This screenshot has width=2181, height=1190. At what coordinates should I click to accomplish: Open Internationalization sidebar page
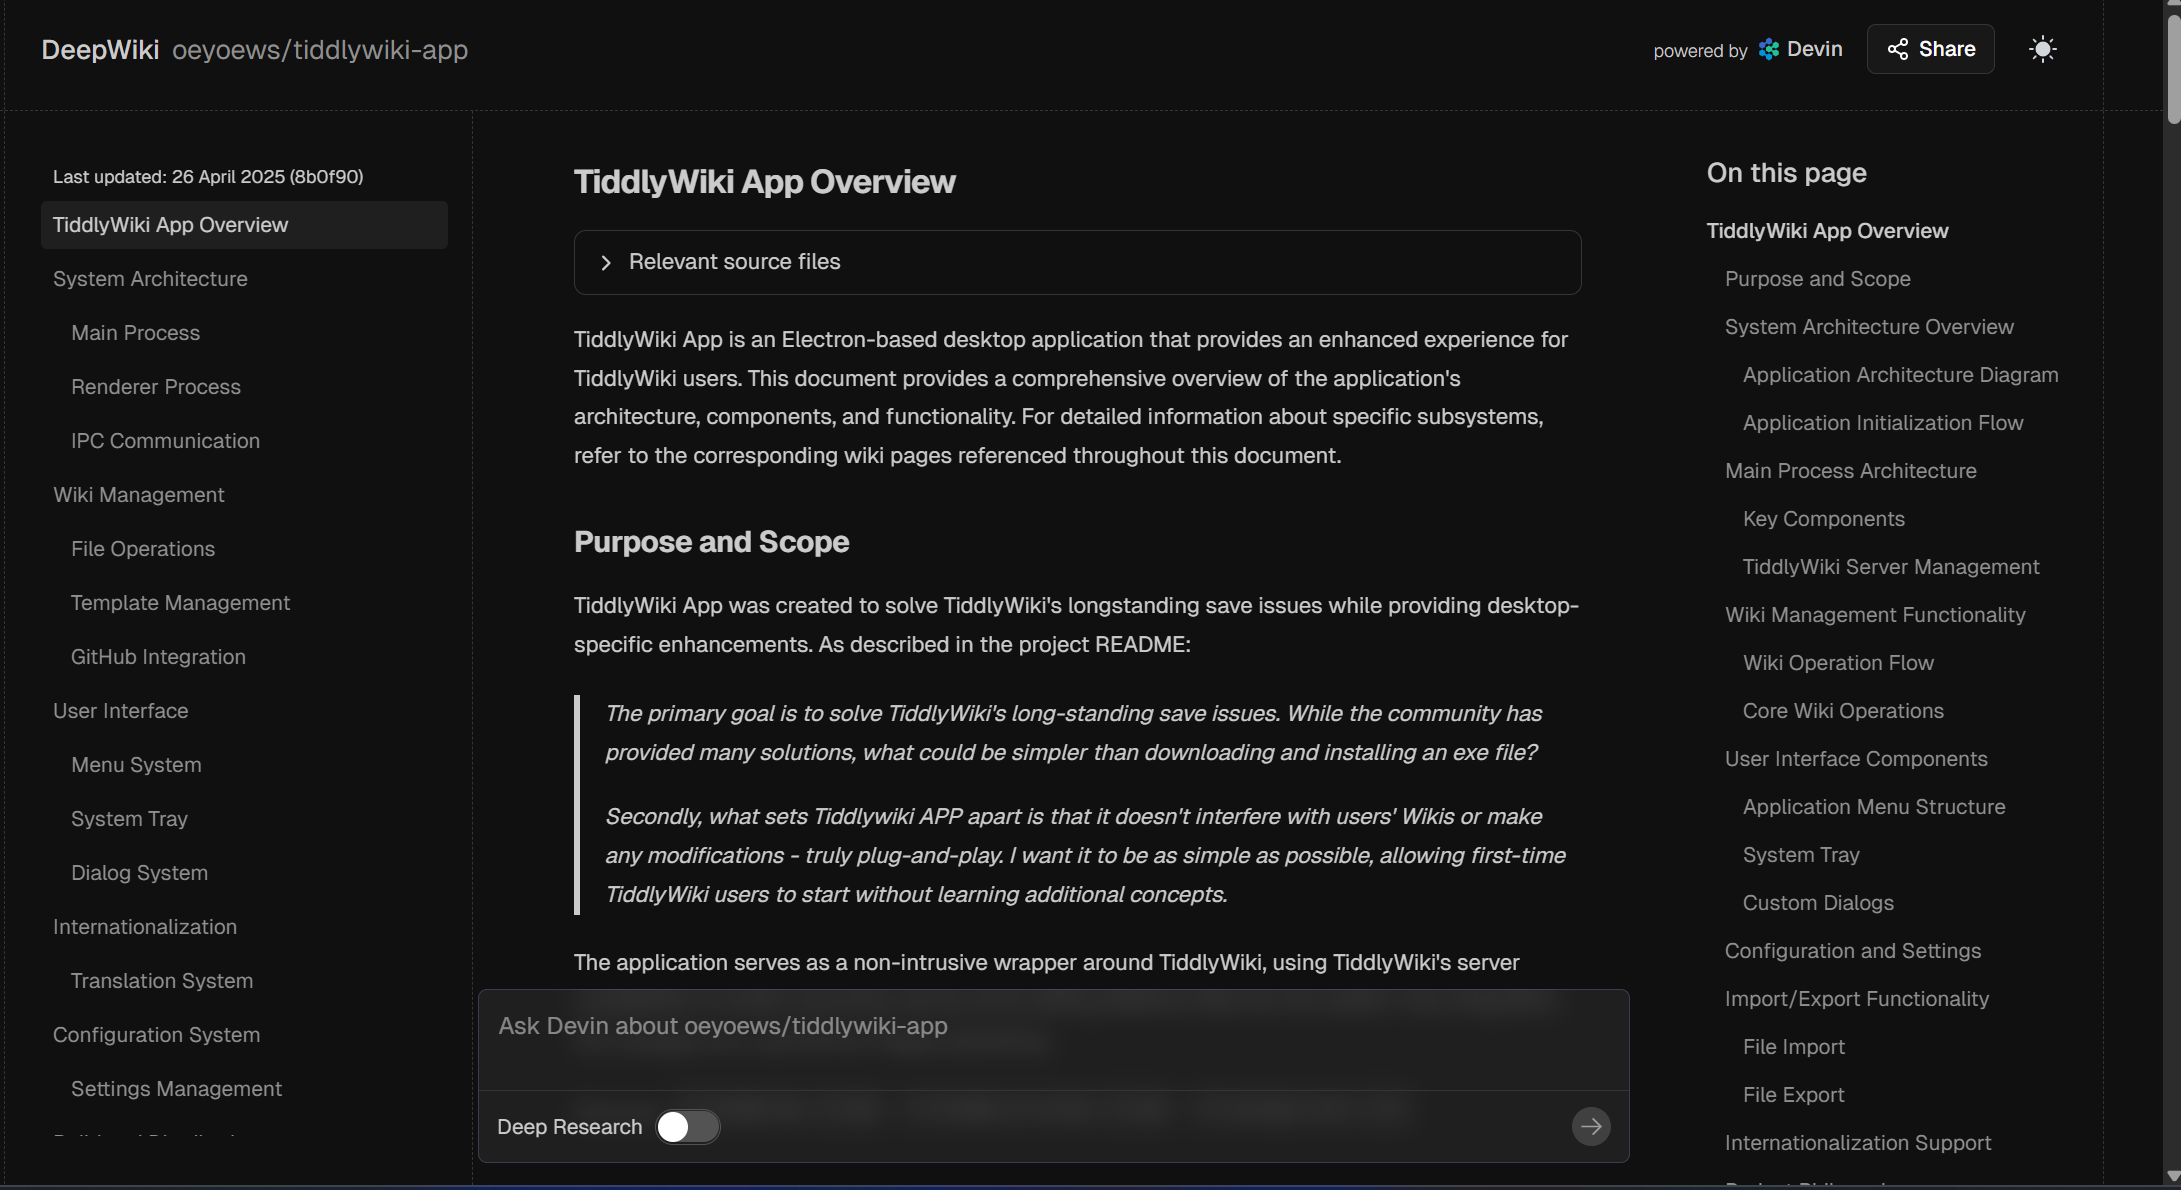coord(145,927)
